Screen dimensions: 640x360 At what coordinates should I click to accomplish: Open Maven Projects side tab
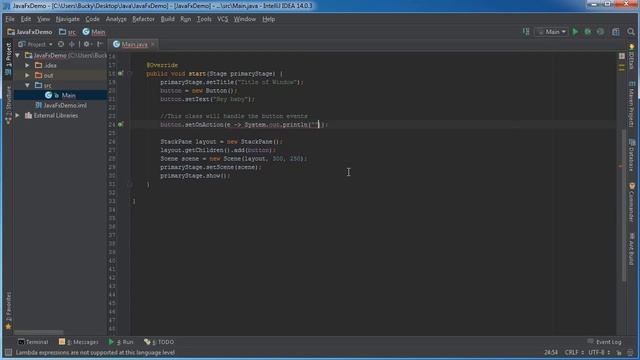pyautogui.click(x=631, y=104)
